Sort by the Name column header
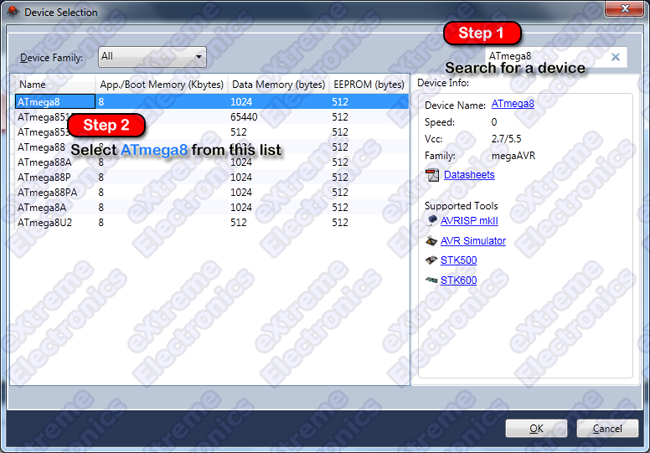The image size is (650, 453). 55,85
